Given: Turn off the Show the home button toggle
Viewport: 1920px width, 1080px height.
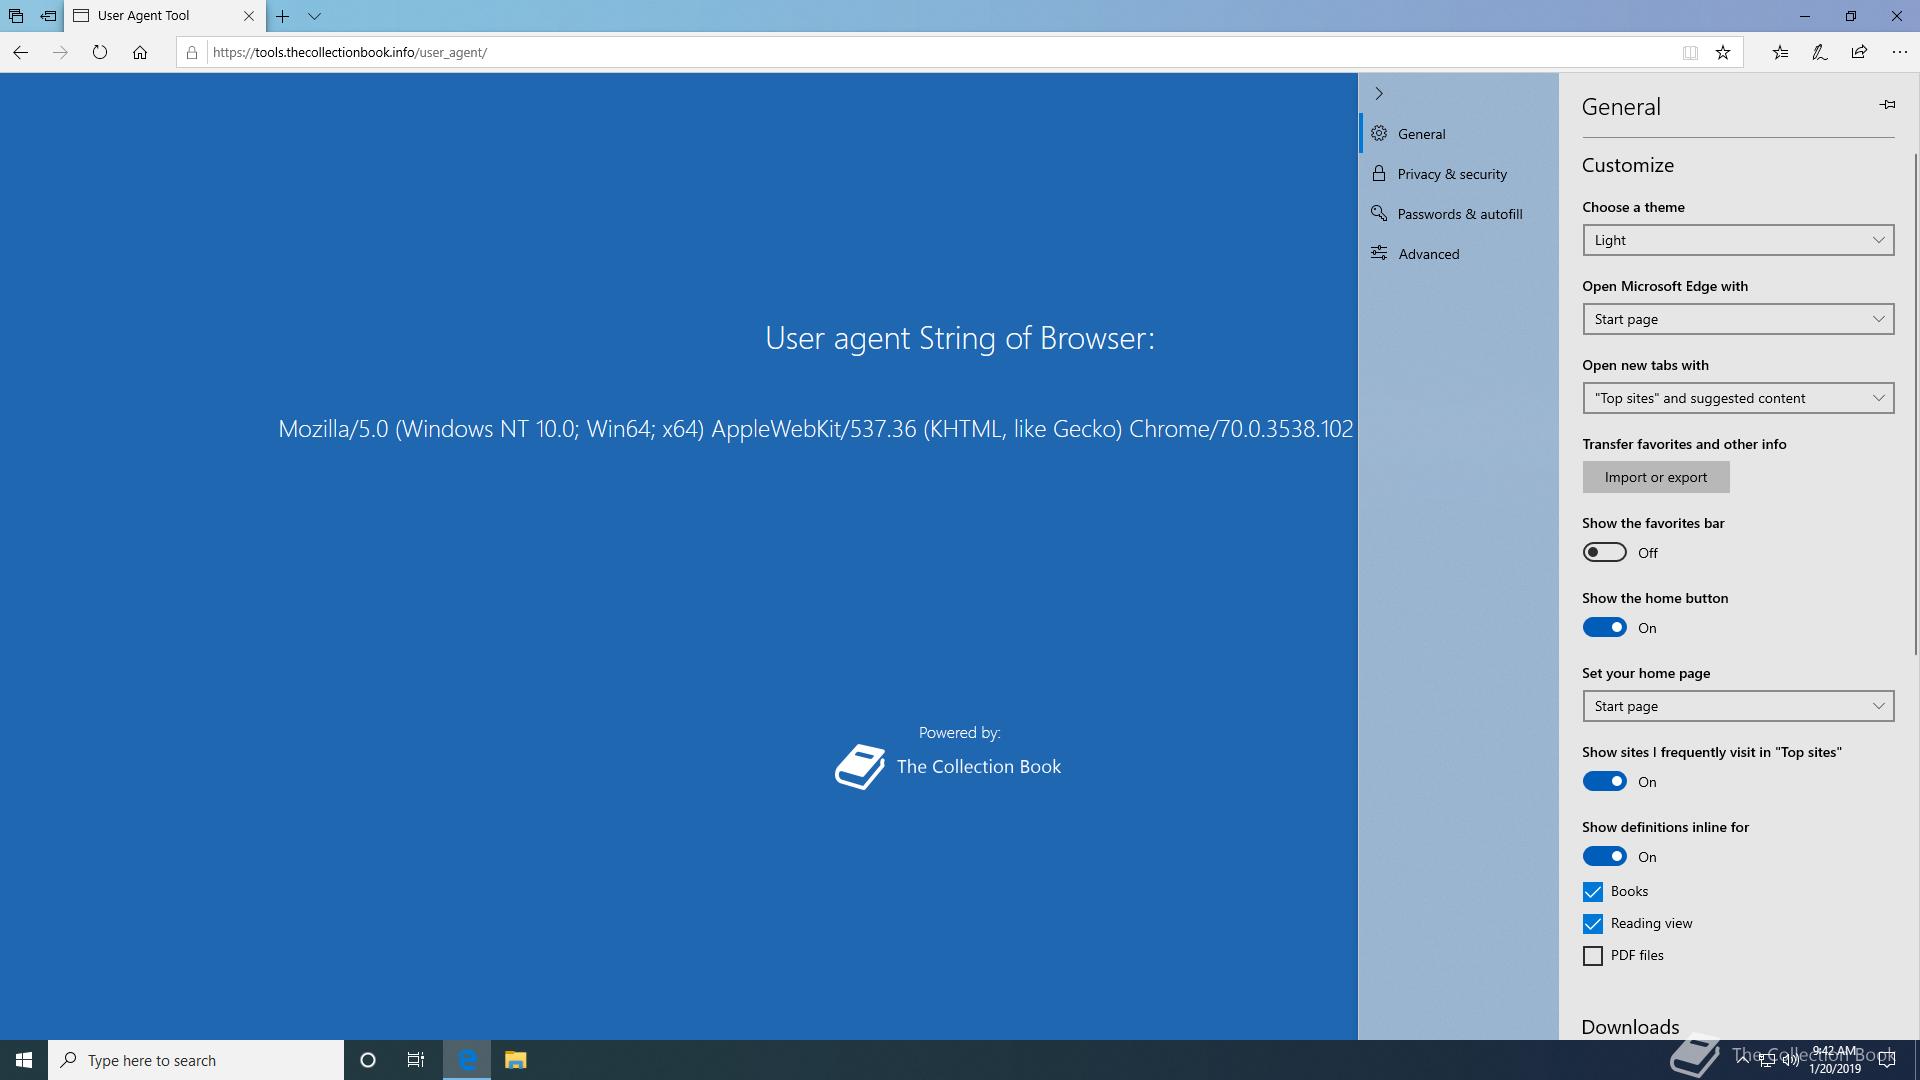Looking at the screenshot, I should [1604, 627].
